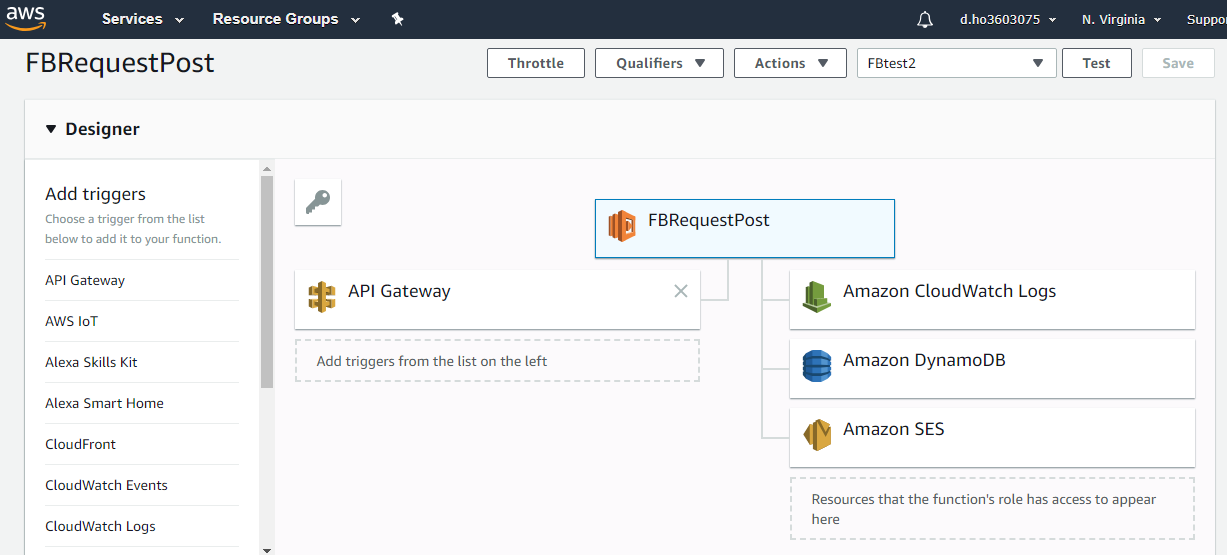Open the Support menu
Screen dimensions: 1227x555
pyautogui.click(x=1206, y=19)
